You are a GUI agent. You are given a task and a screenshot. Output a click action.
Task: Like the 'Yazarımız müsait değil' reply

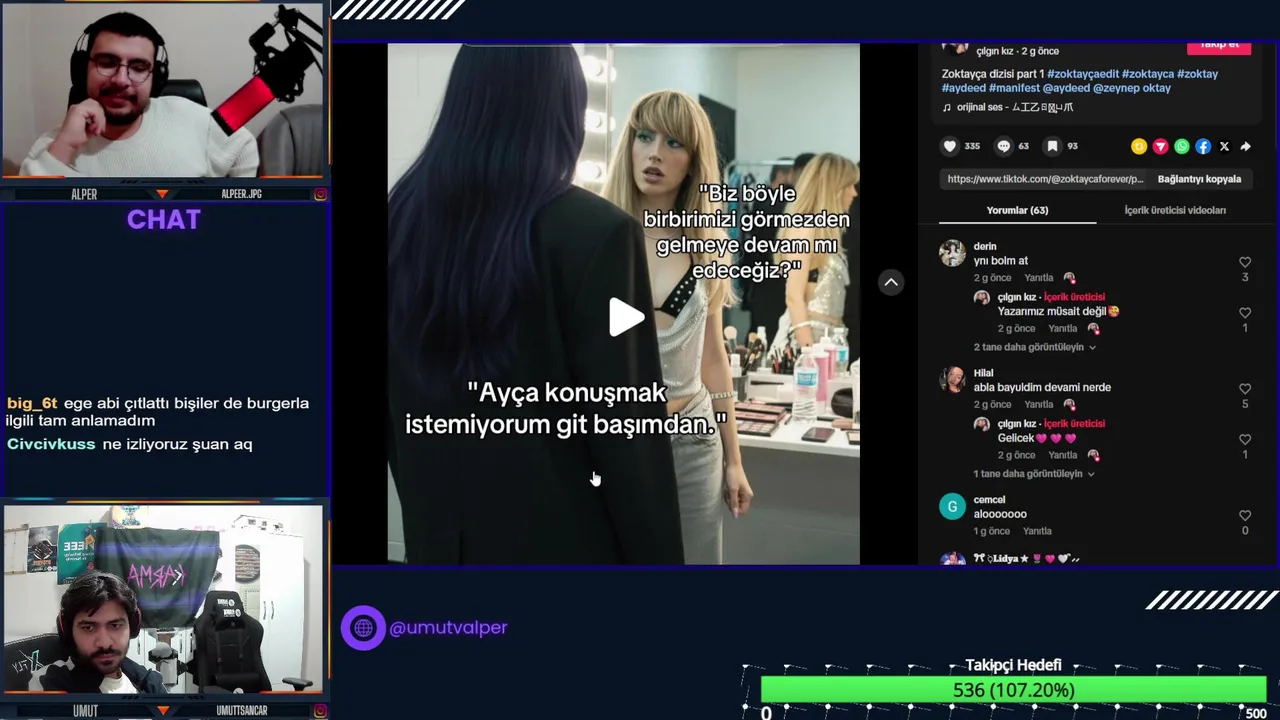point(1245,313)
